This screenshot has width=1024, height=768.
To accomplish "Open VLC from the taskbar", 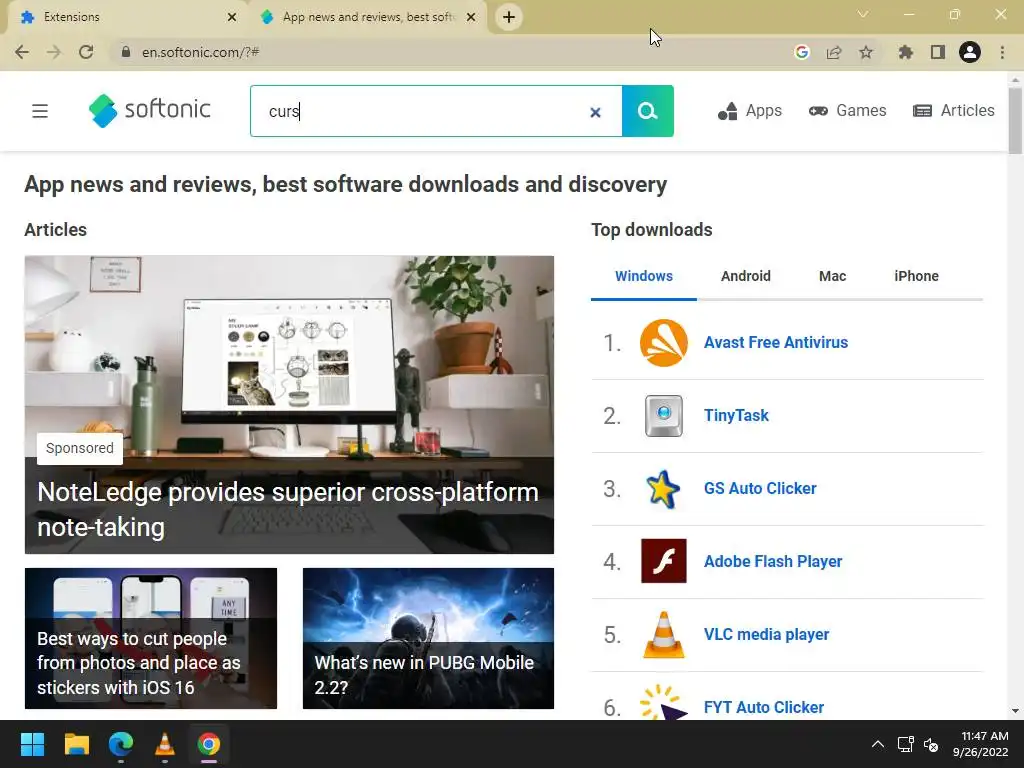I will click(x=165, y=744).
